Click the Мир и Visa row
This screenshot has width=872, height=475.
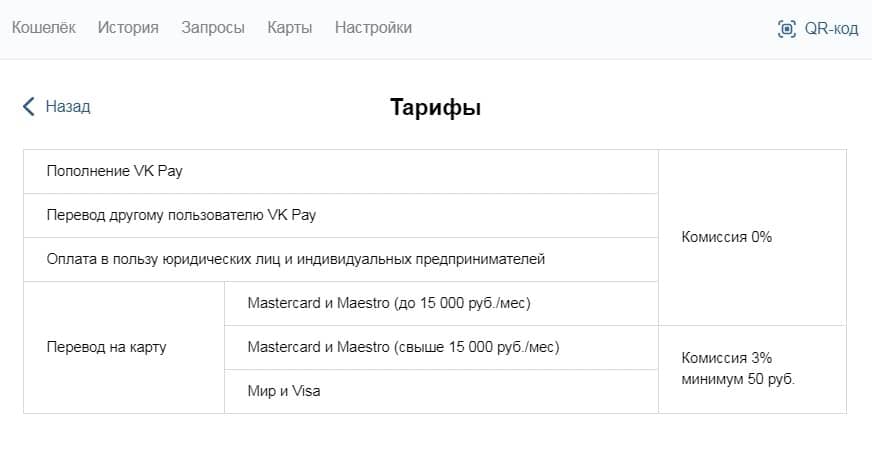pyautogui.click(x=442, y=391)
